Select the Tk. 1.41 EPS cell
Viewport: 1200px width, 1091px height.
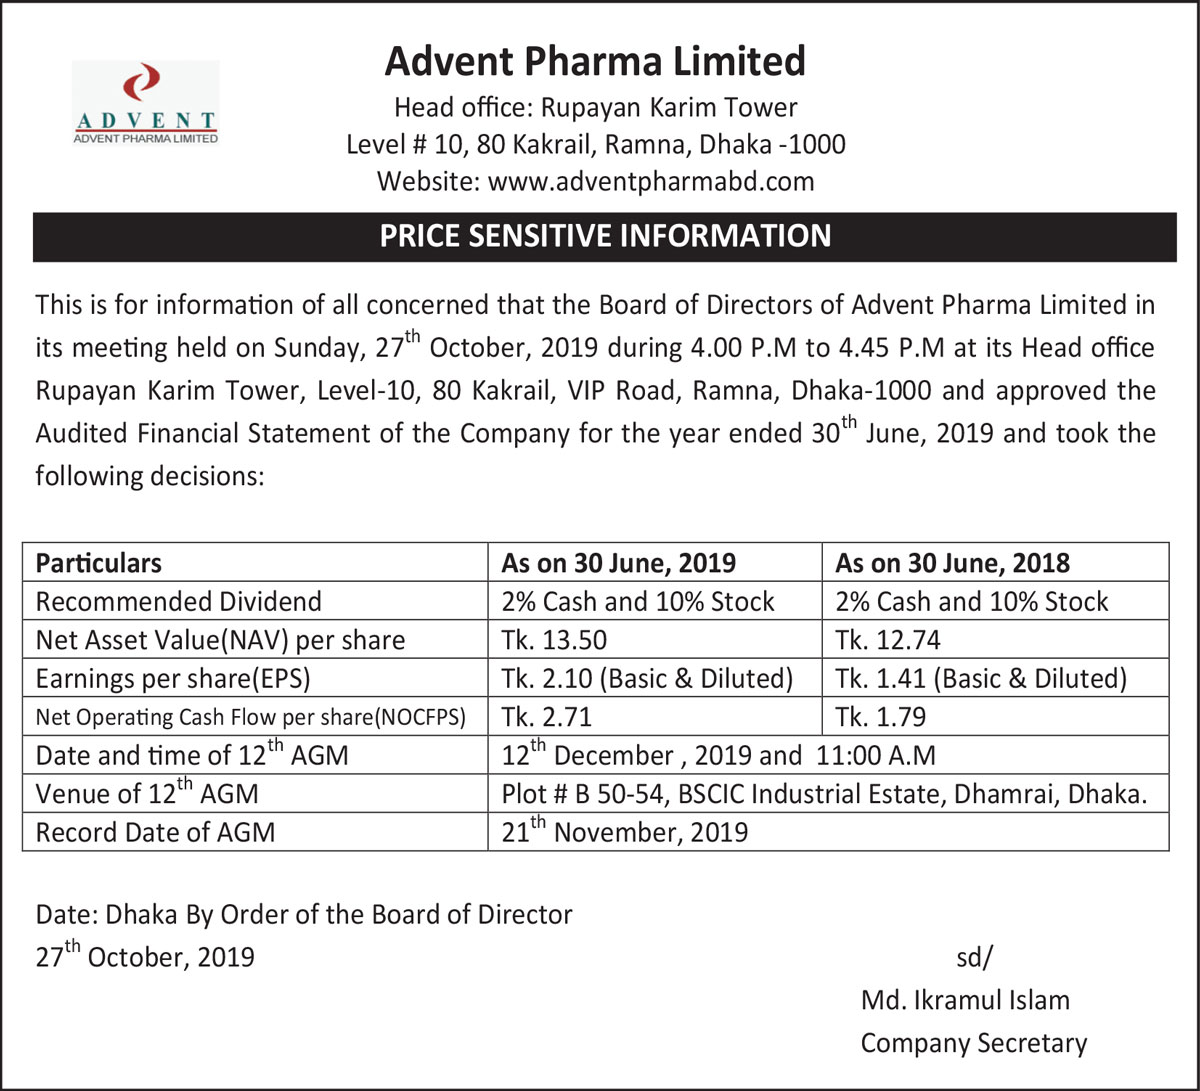[x=981, y=678]
